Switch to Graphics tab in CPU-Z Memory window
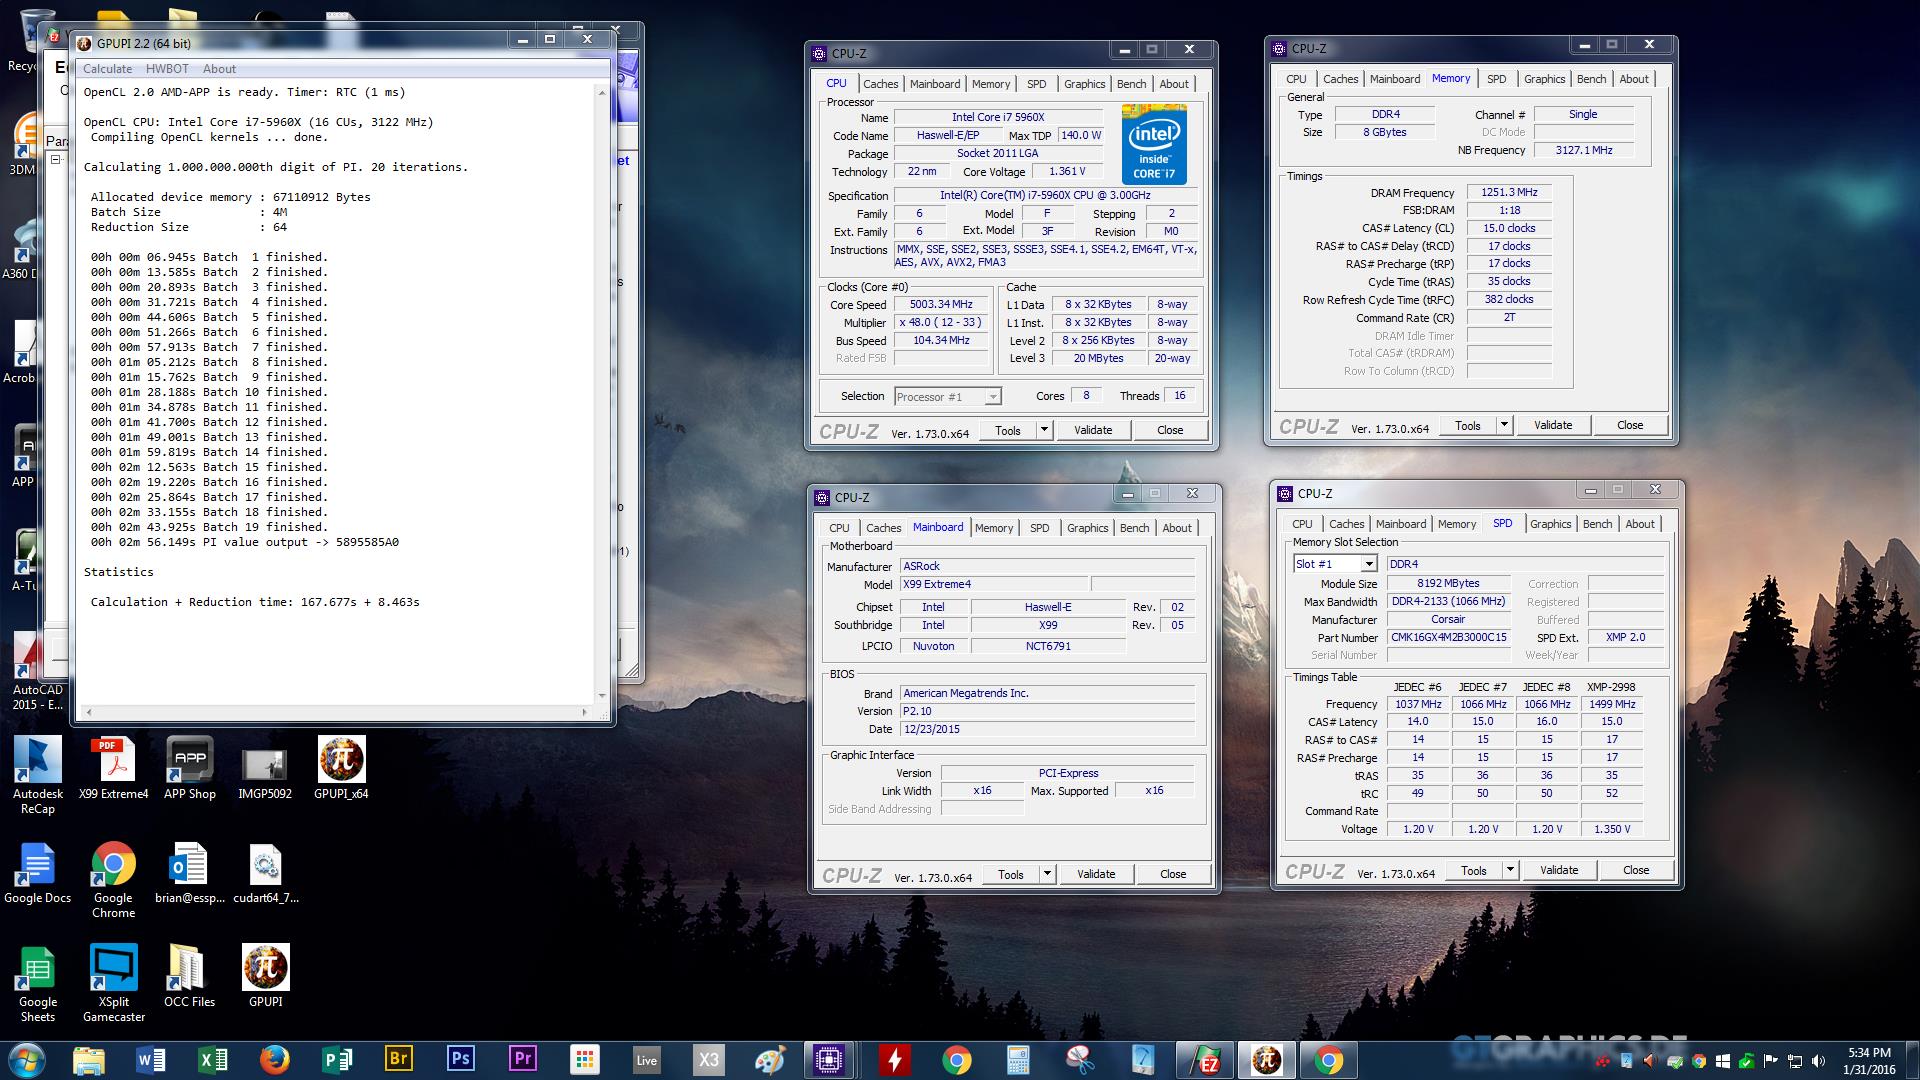This screenshot has height=1080, width=1920. (x=1544, y=79)
